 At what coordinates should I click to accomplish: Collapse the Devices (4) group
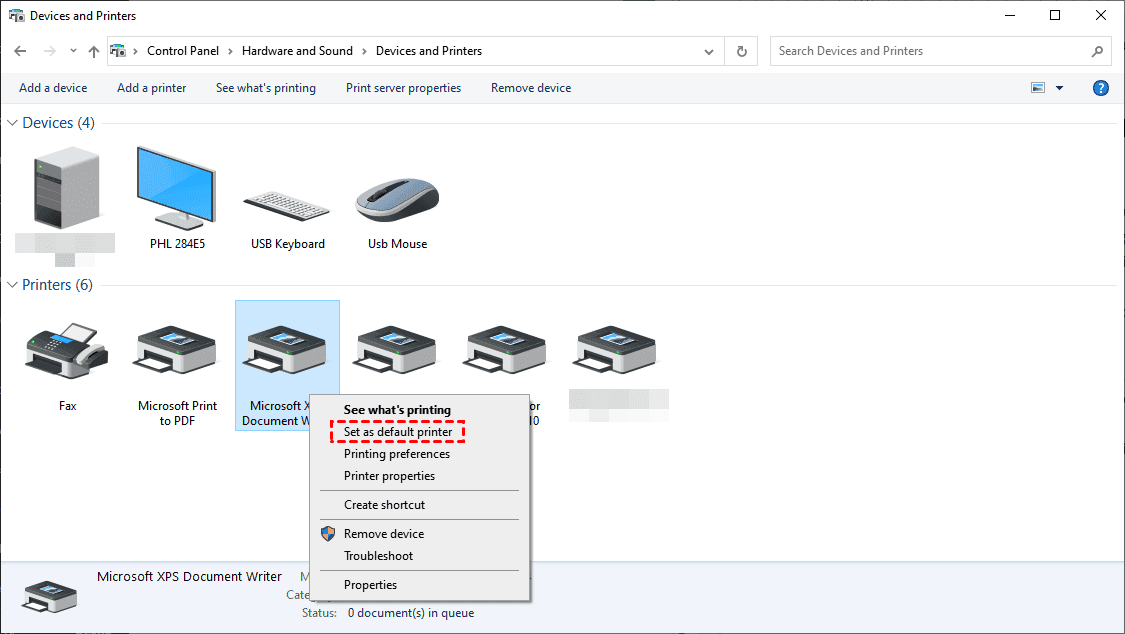[x=12, y=123]
